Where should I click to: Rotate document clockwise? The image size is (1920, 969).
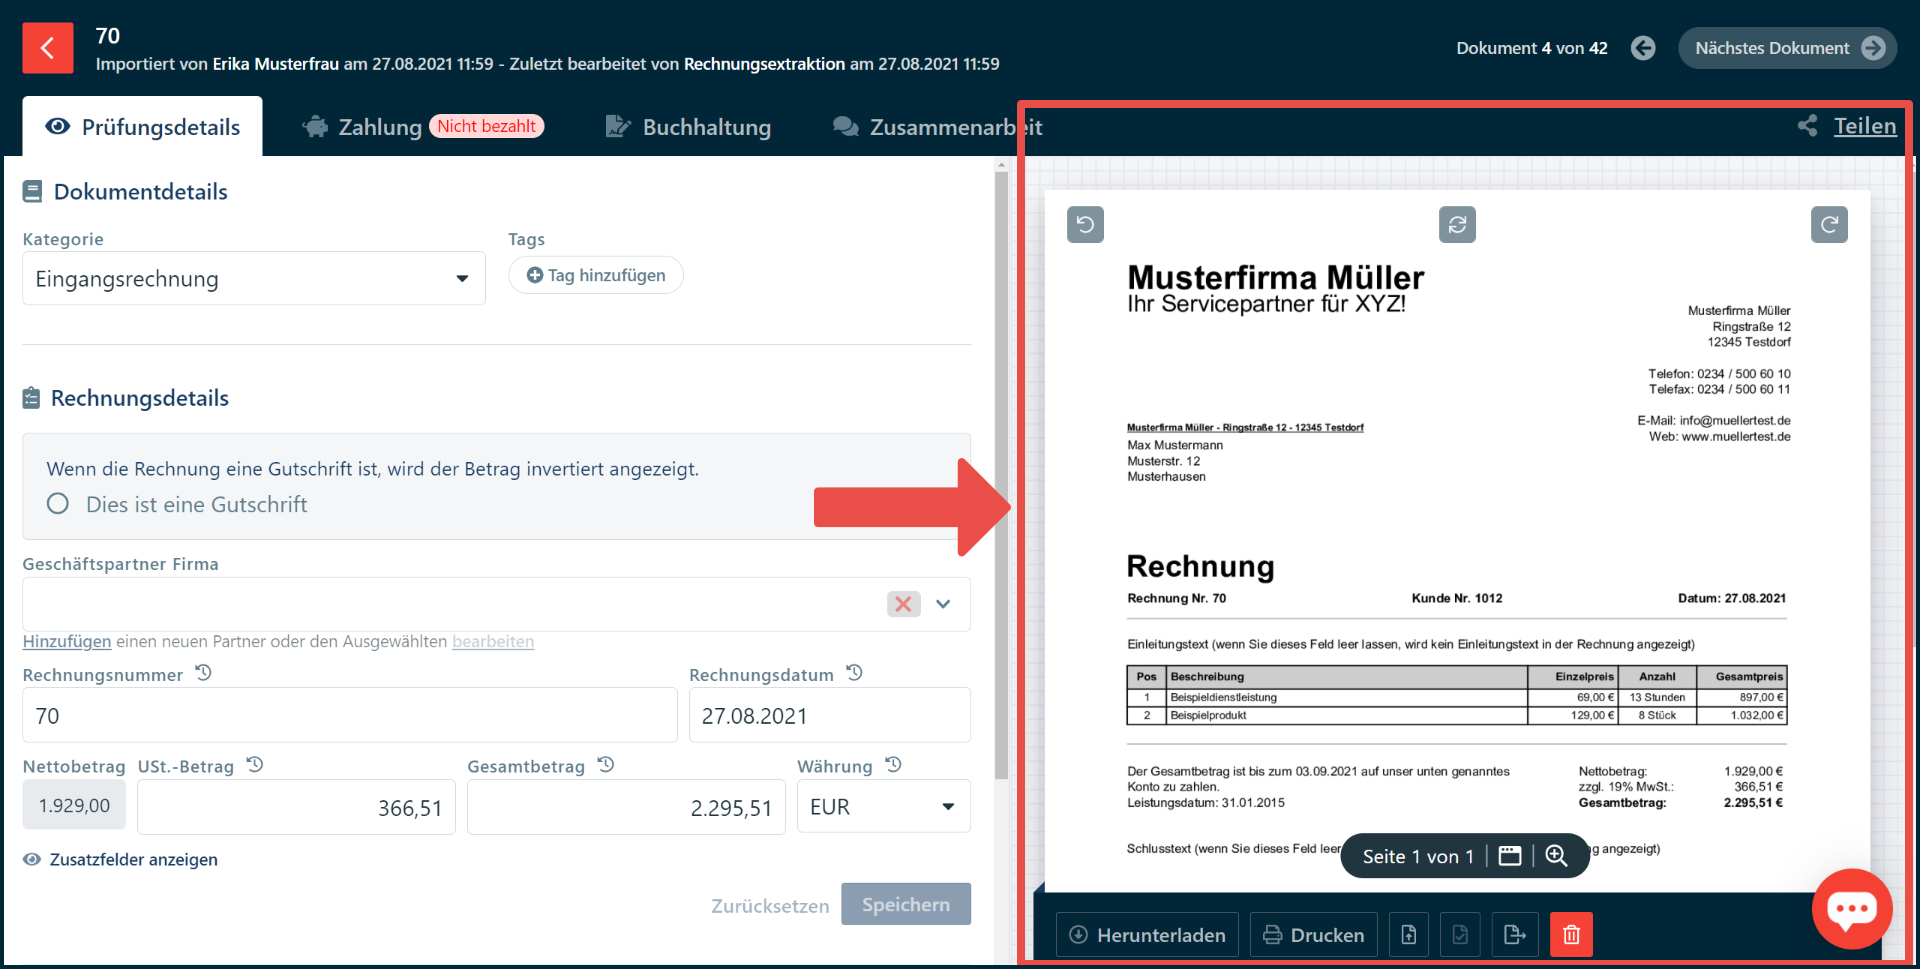pyautogui.click(x=1828, y=224)
